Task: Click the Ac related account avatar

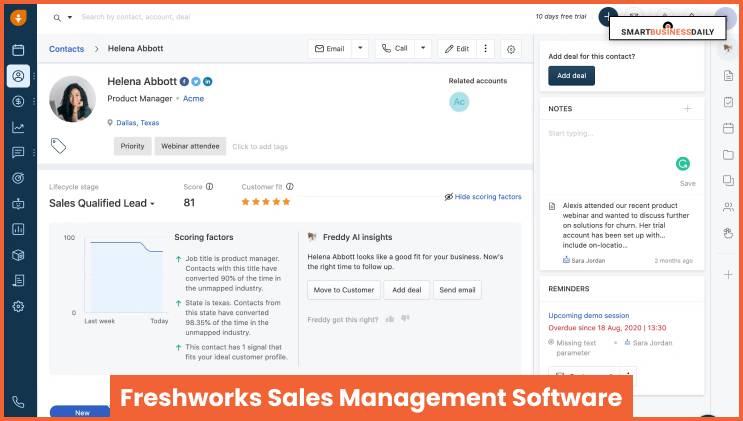Action: [459, 101]
